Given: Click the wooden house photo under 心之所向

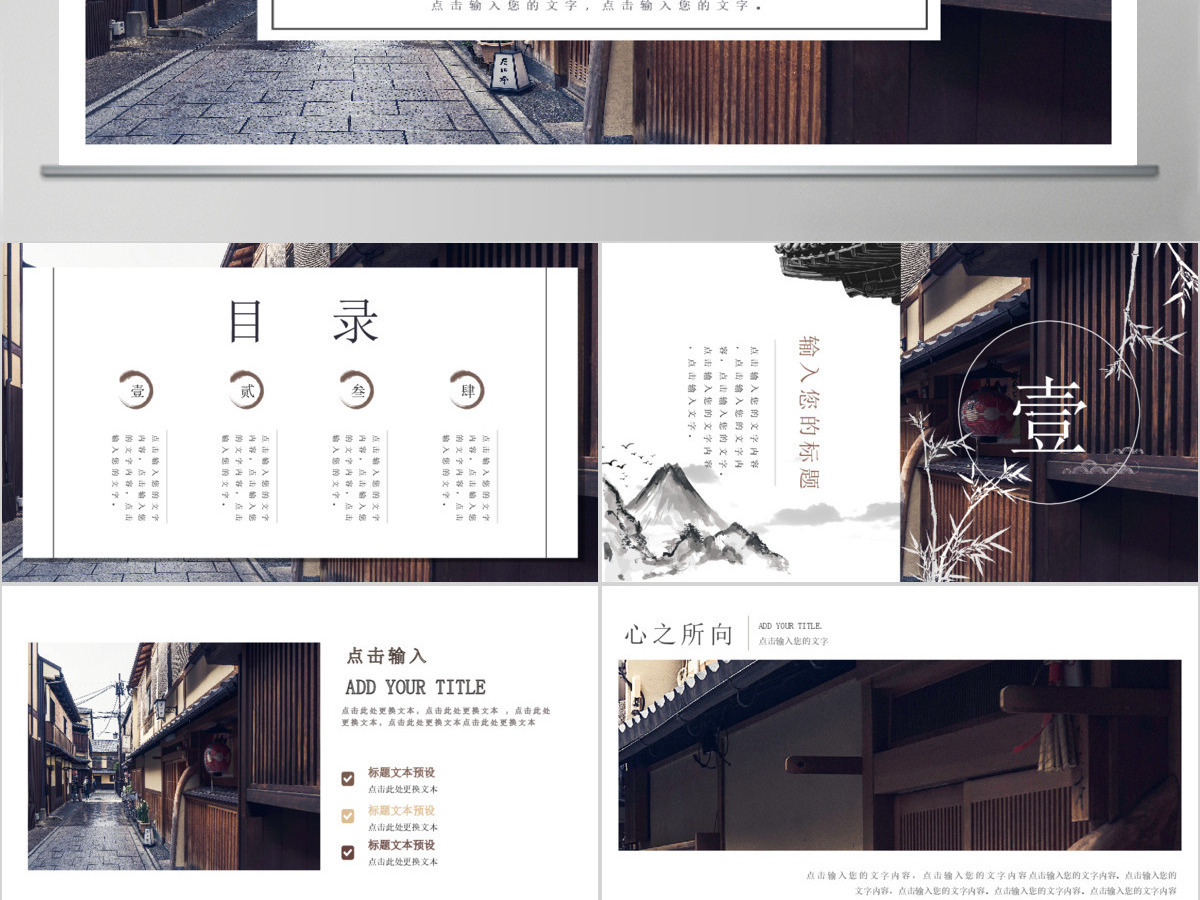Looking at the screenshot, I should (900, 755).
